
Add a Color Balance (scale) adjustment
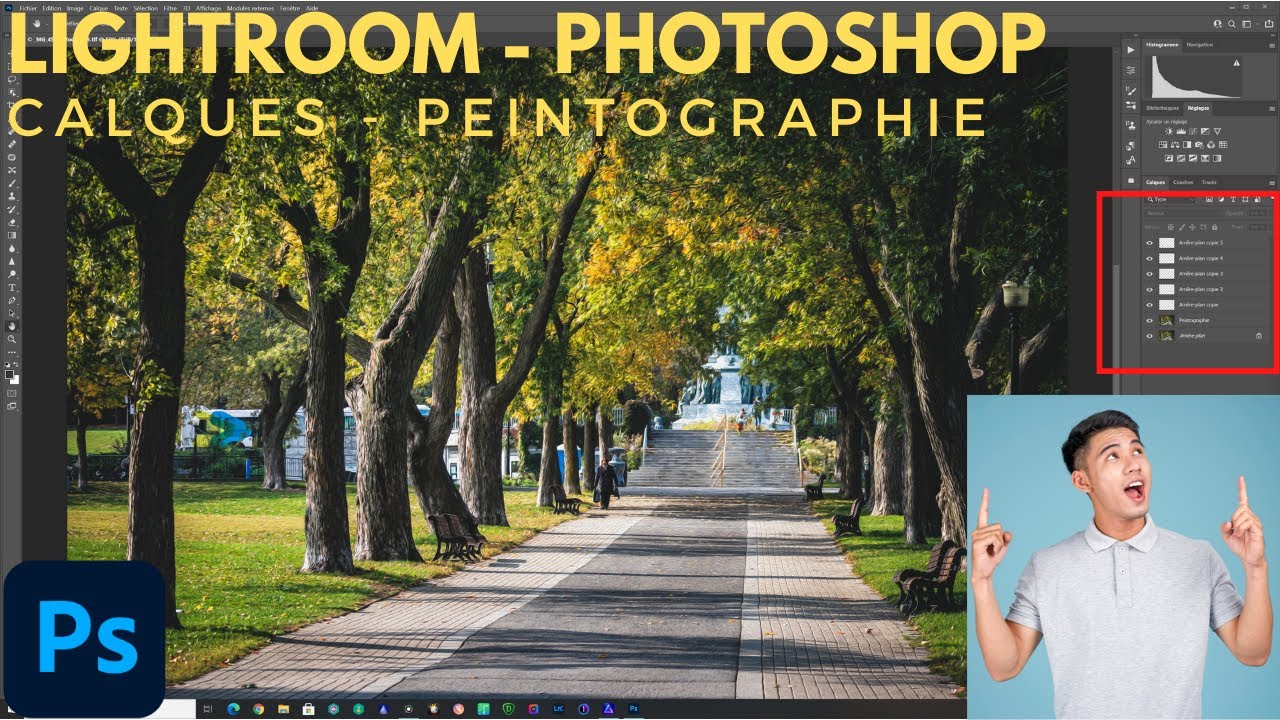pos(1175,145)
